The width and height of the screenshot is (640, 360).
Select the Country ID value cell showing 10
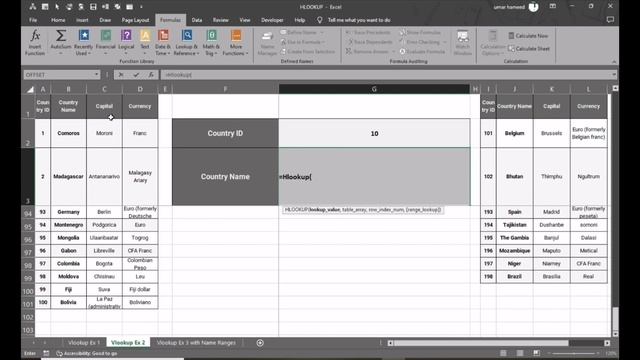pyautogui.click(x=374, y=133)
